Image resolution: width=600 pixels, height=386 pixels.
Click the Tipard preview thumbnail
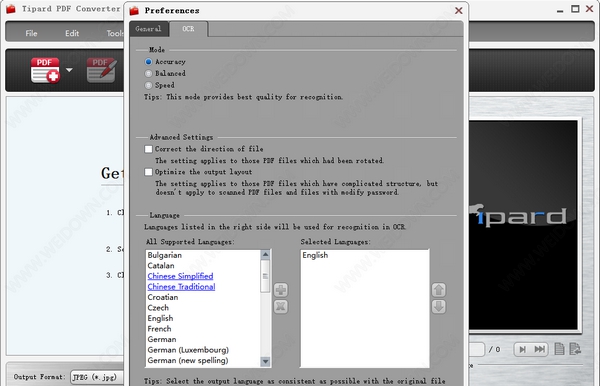point(523,225)
